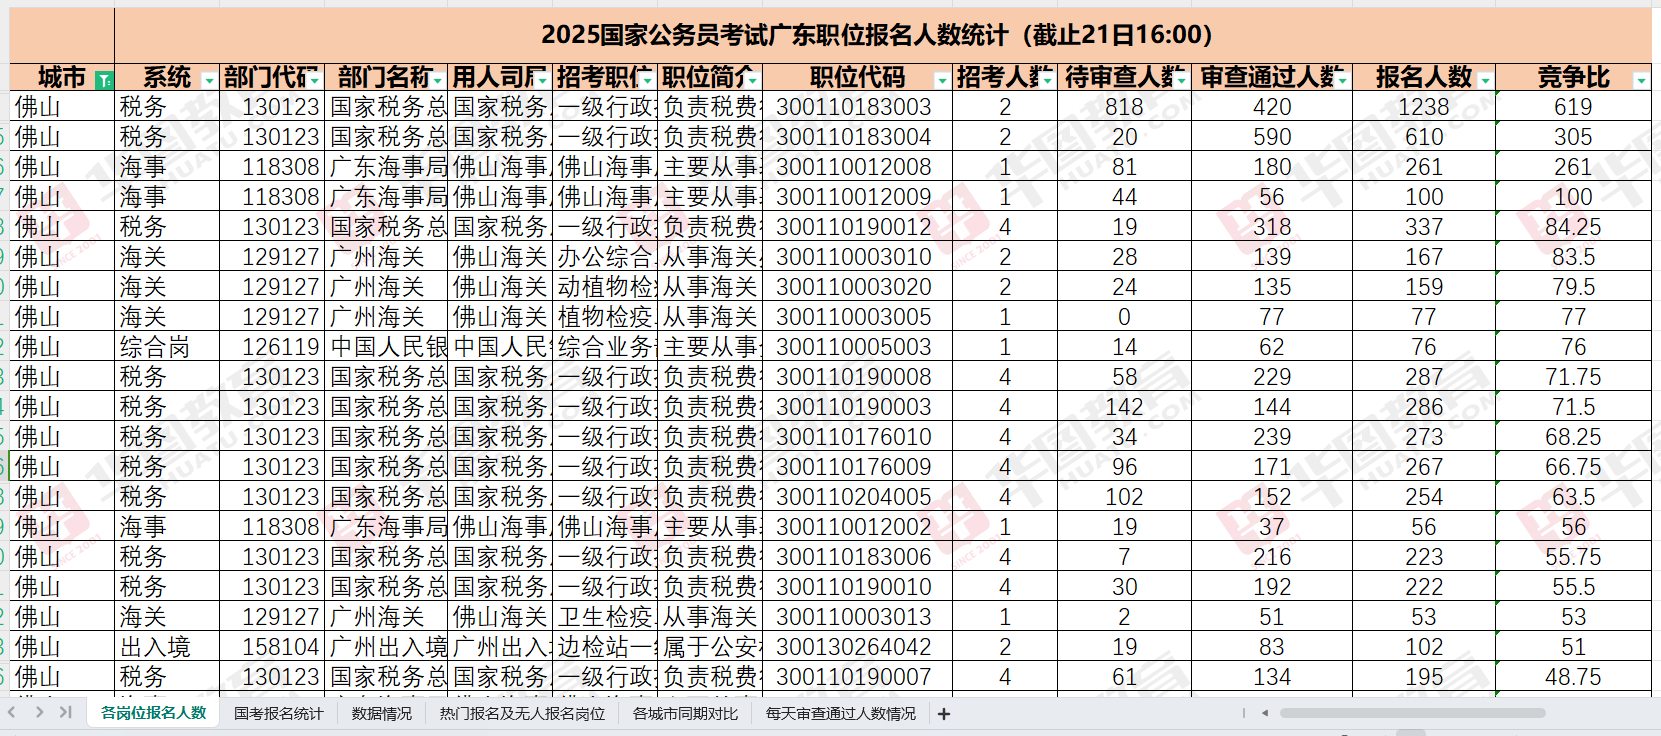This screenshot has width=1661, height=736.
Task: Select position code cell 300110190008
Action: coord(857,377)
